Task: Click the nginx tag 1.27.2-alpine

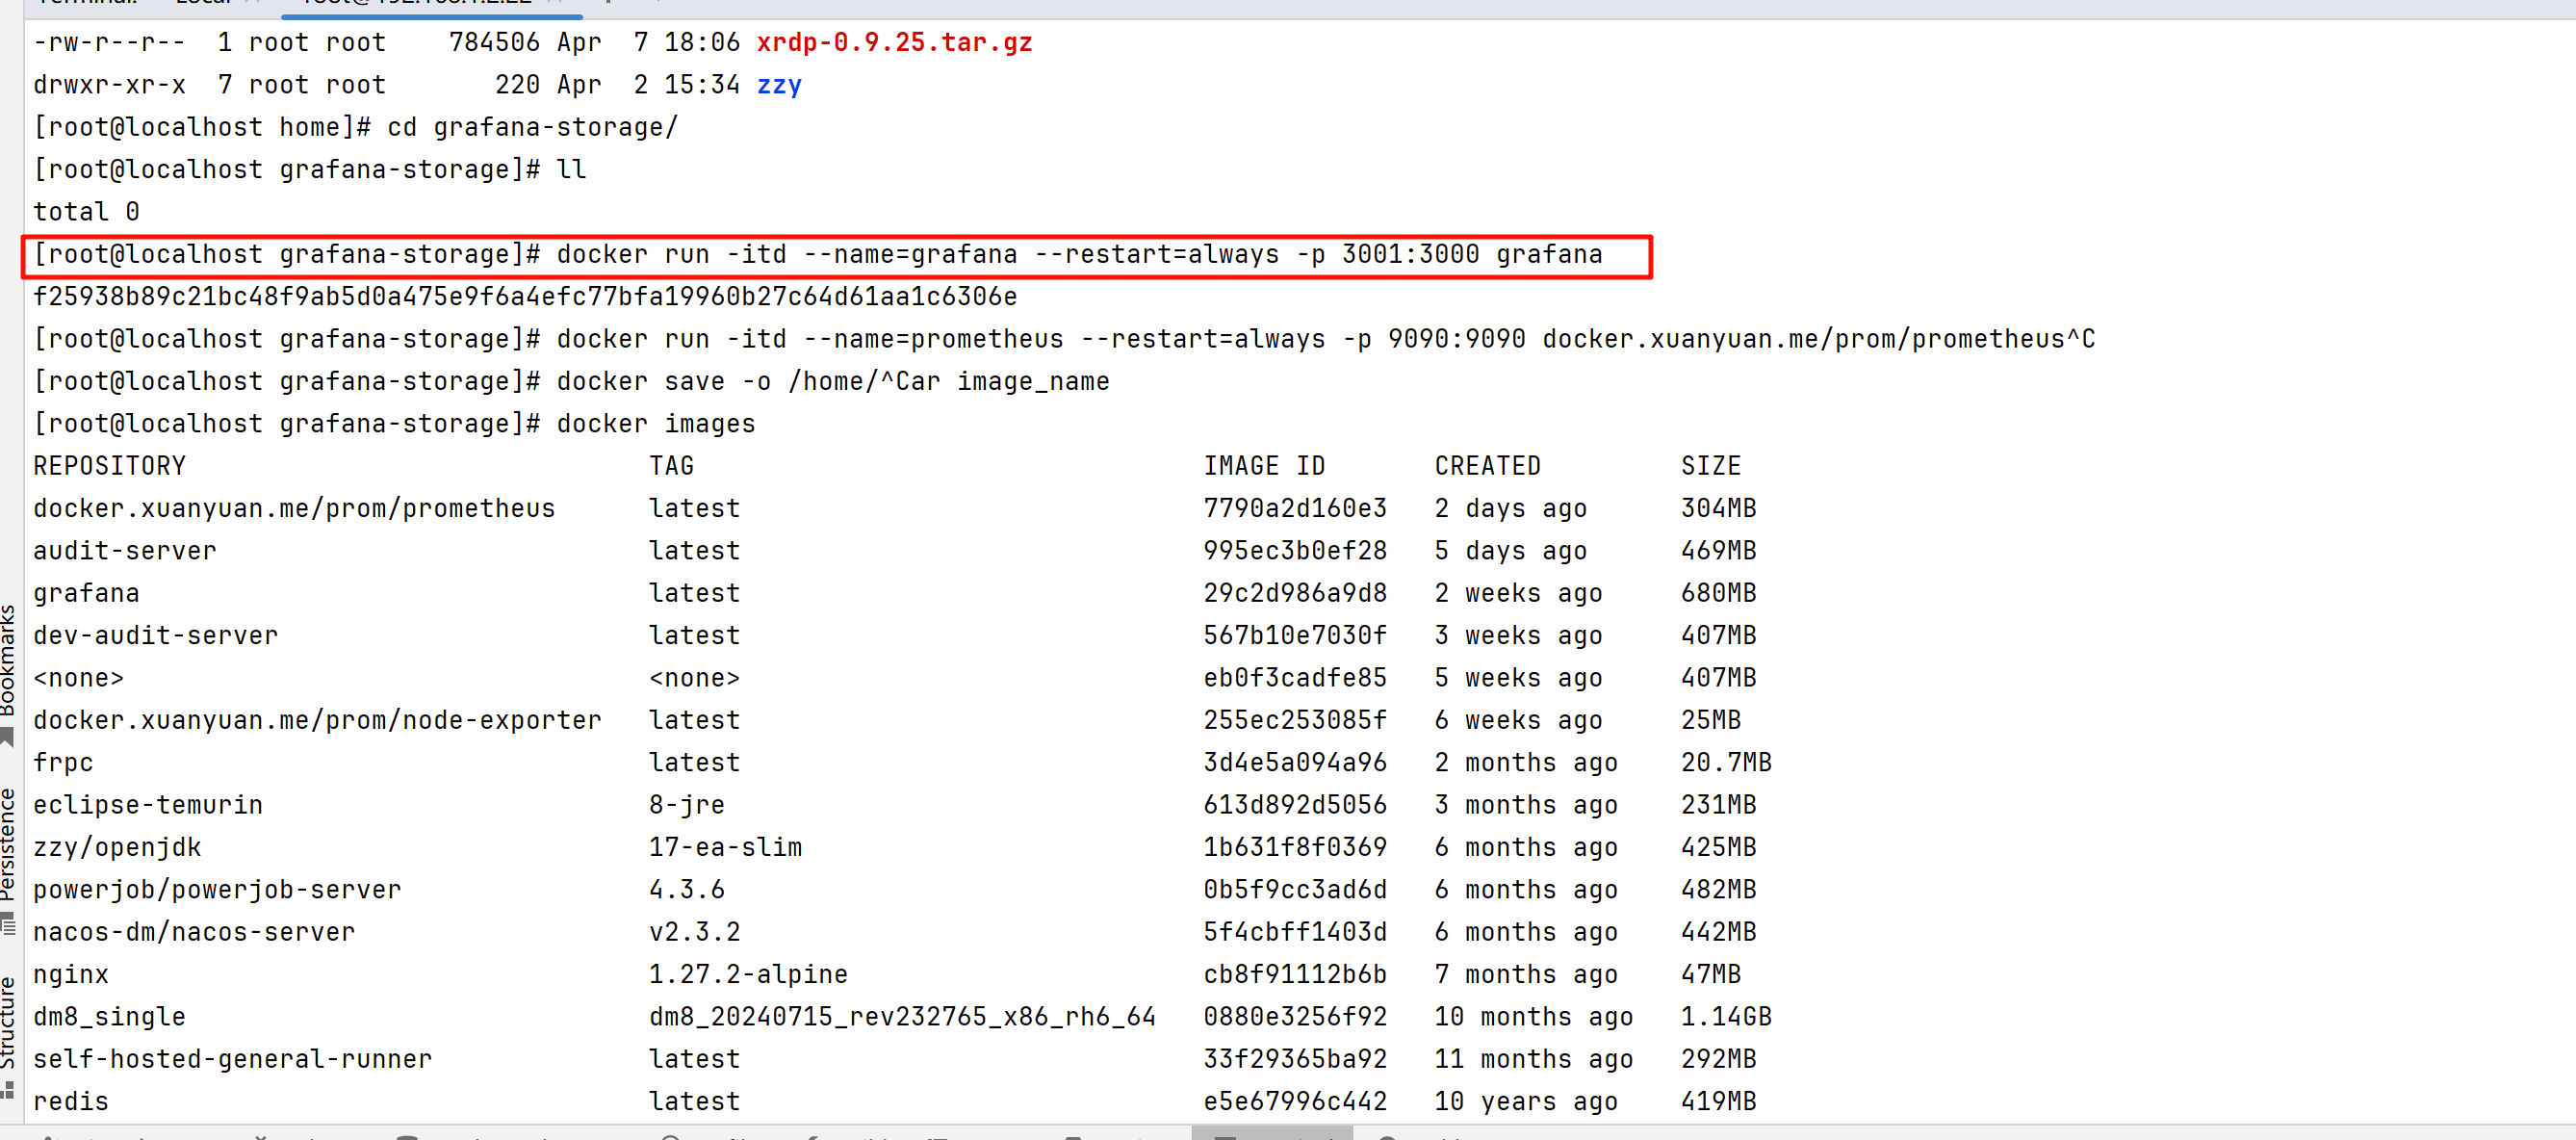Action: tap(748, 974)
